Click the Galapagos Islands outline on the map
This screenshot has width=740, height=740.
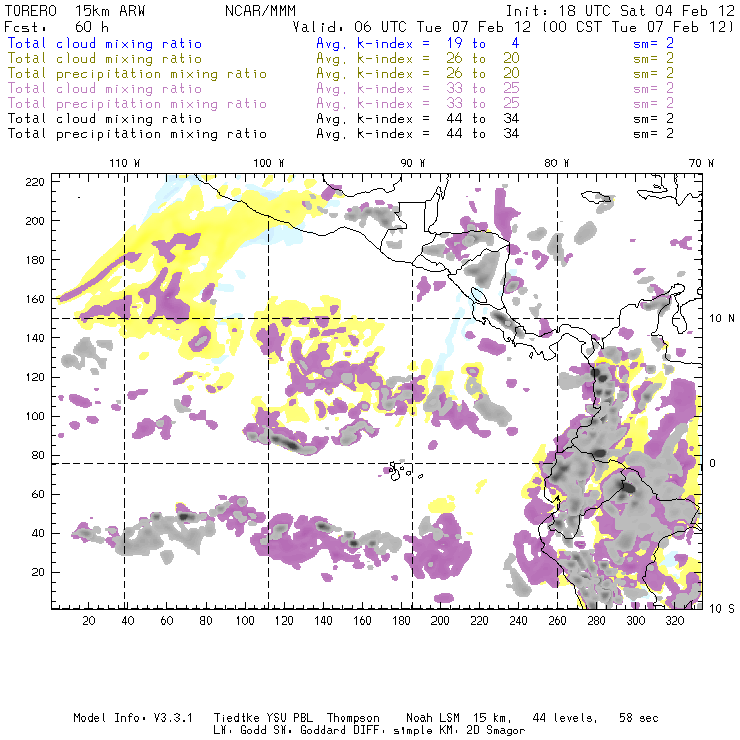coord(398,468)
